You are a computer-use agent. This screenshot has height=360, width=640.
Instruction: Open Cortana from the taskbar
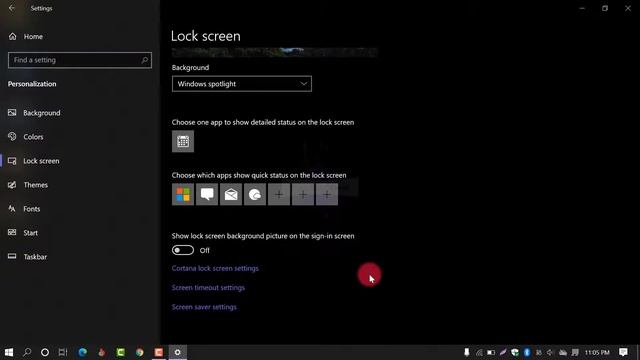[x=45, y=352]
